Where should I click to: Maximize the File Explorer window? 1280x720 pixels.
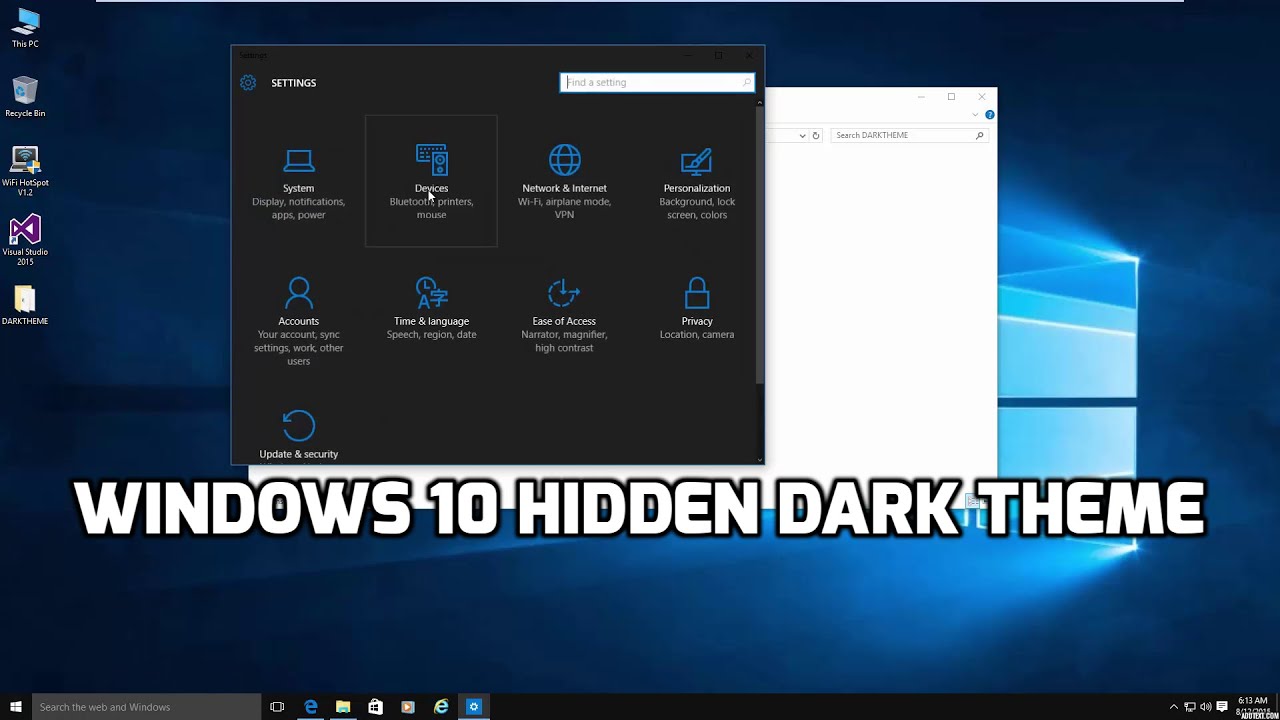[951, 97]
